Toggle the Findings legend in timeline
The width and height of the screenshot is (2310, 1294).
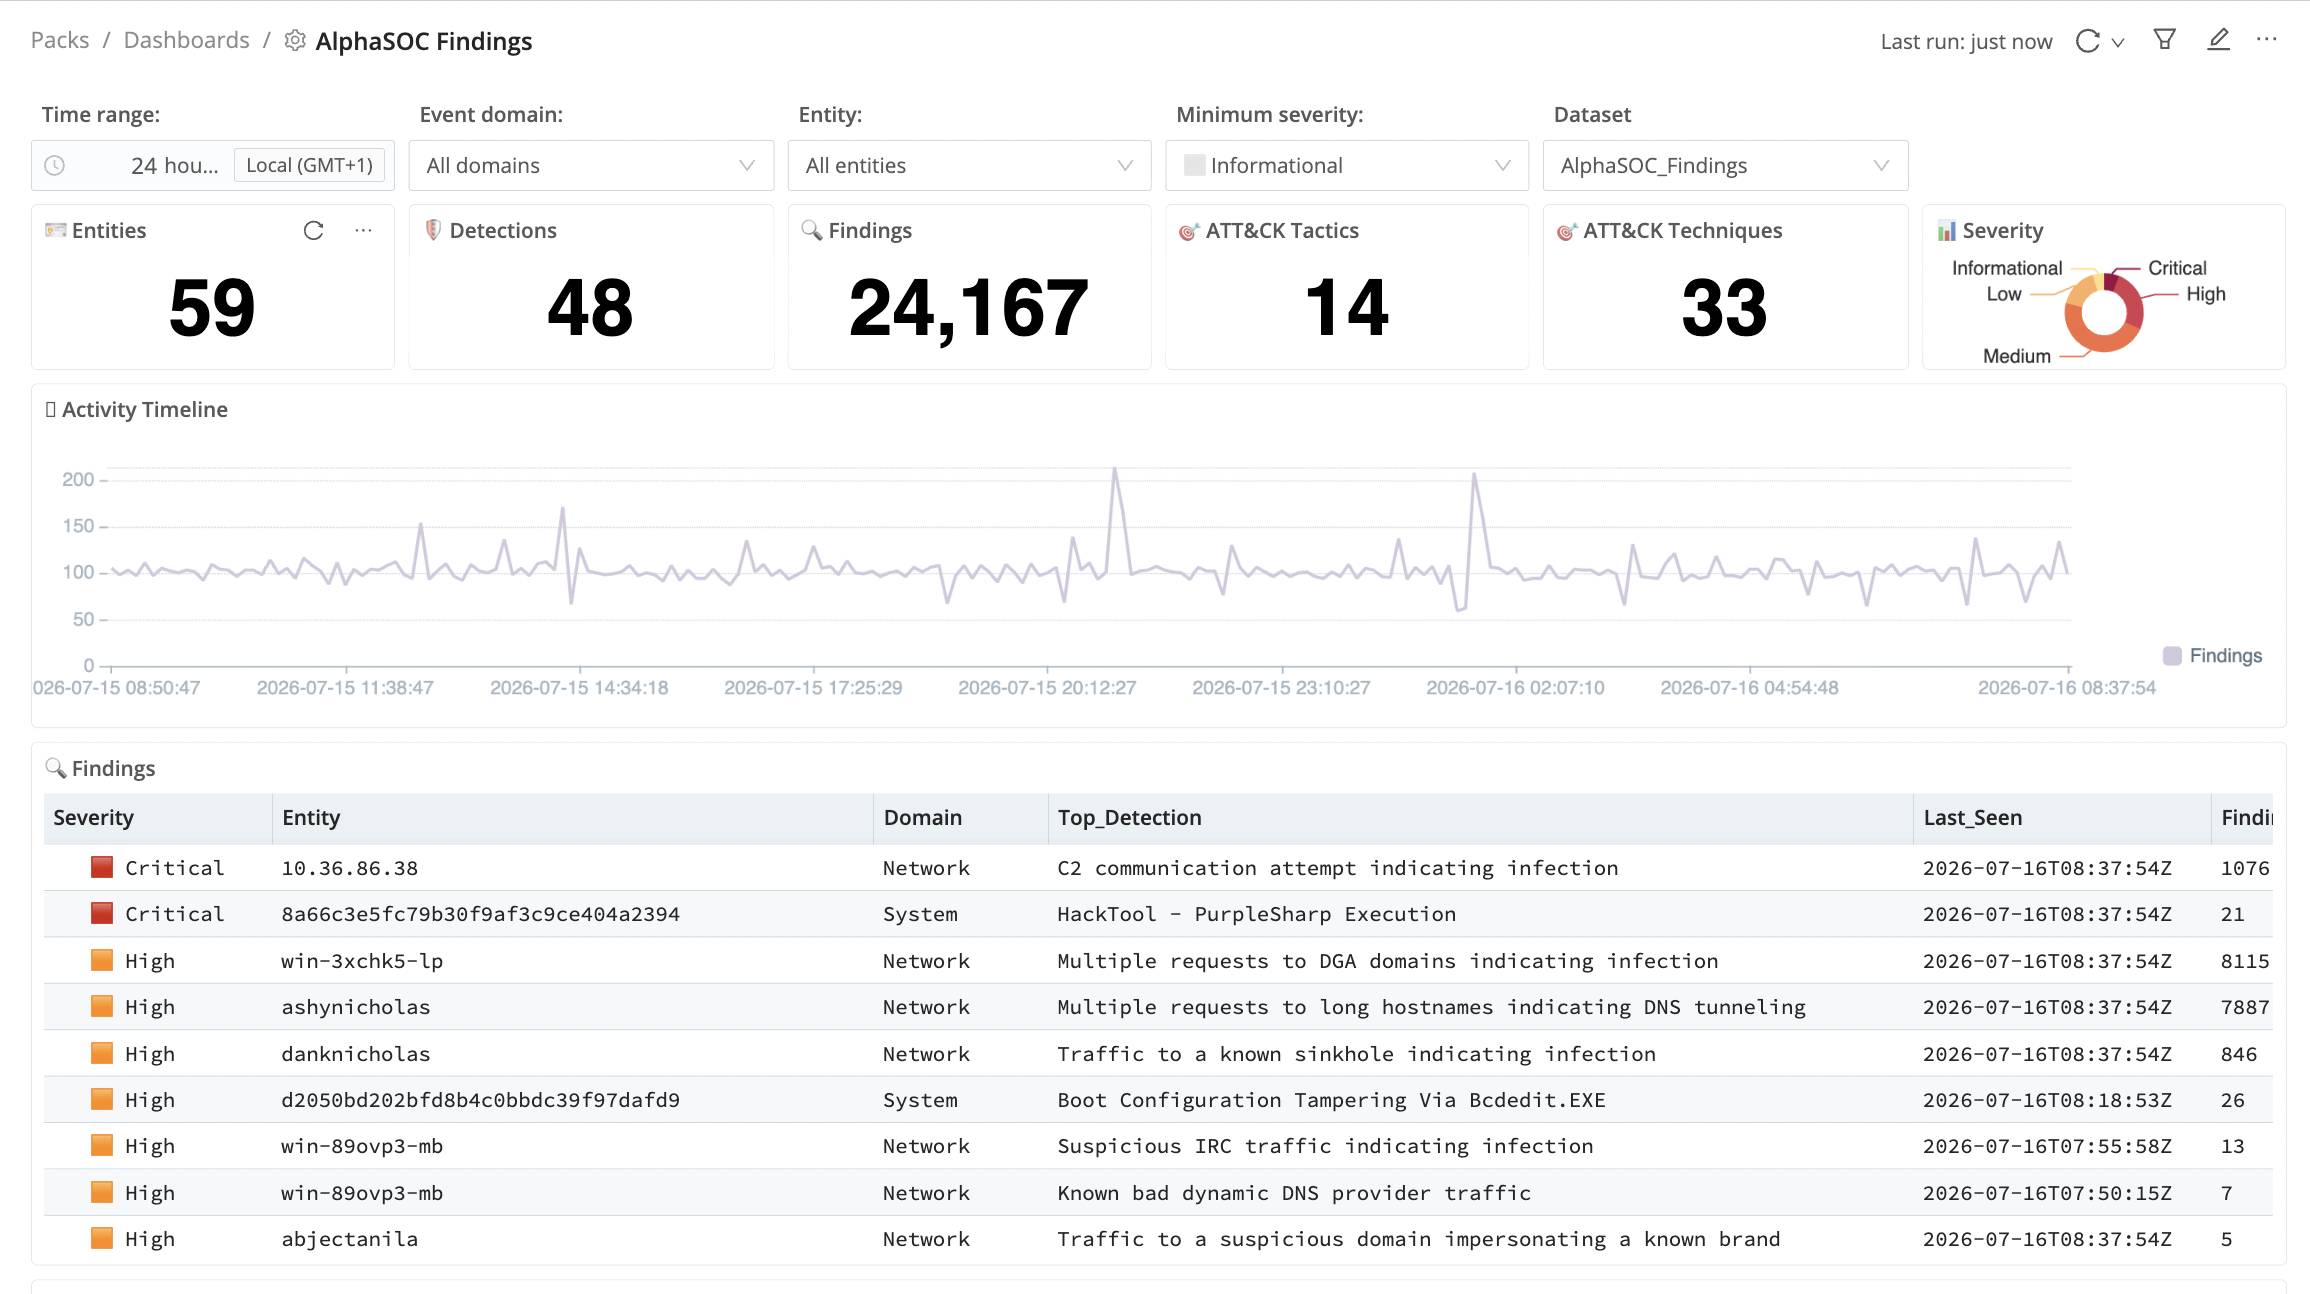pos(2212,656)
